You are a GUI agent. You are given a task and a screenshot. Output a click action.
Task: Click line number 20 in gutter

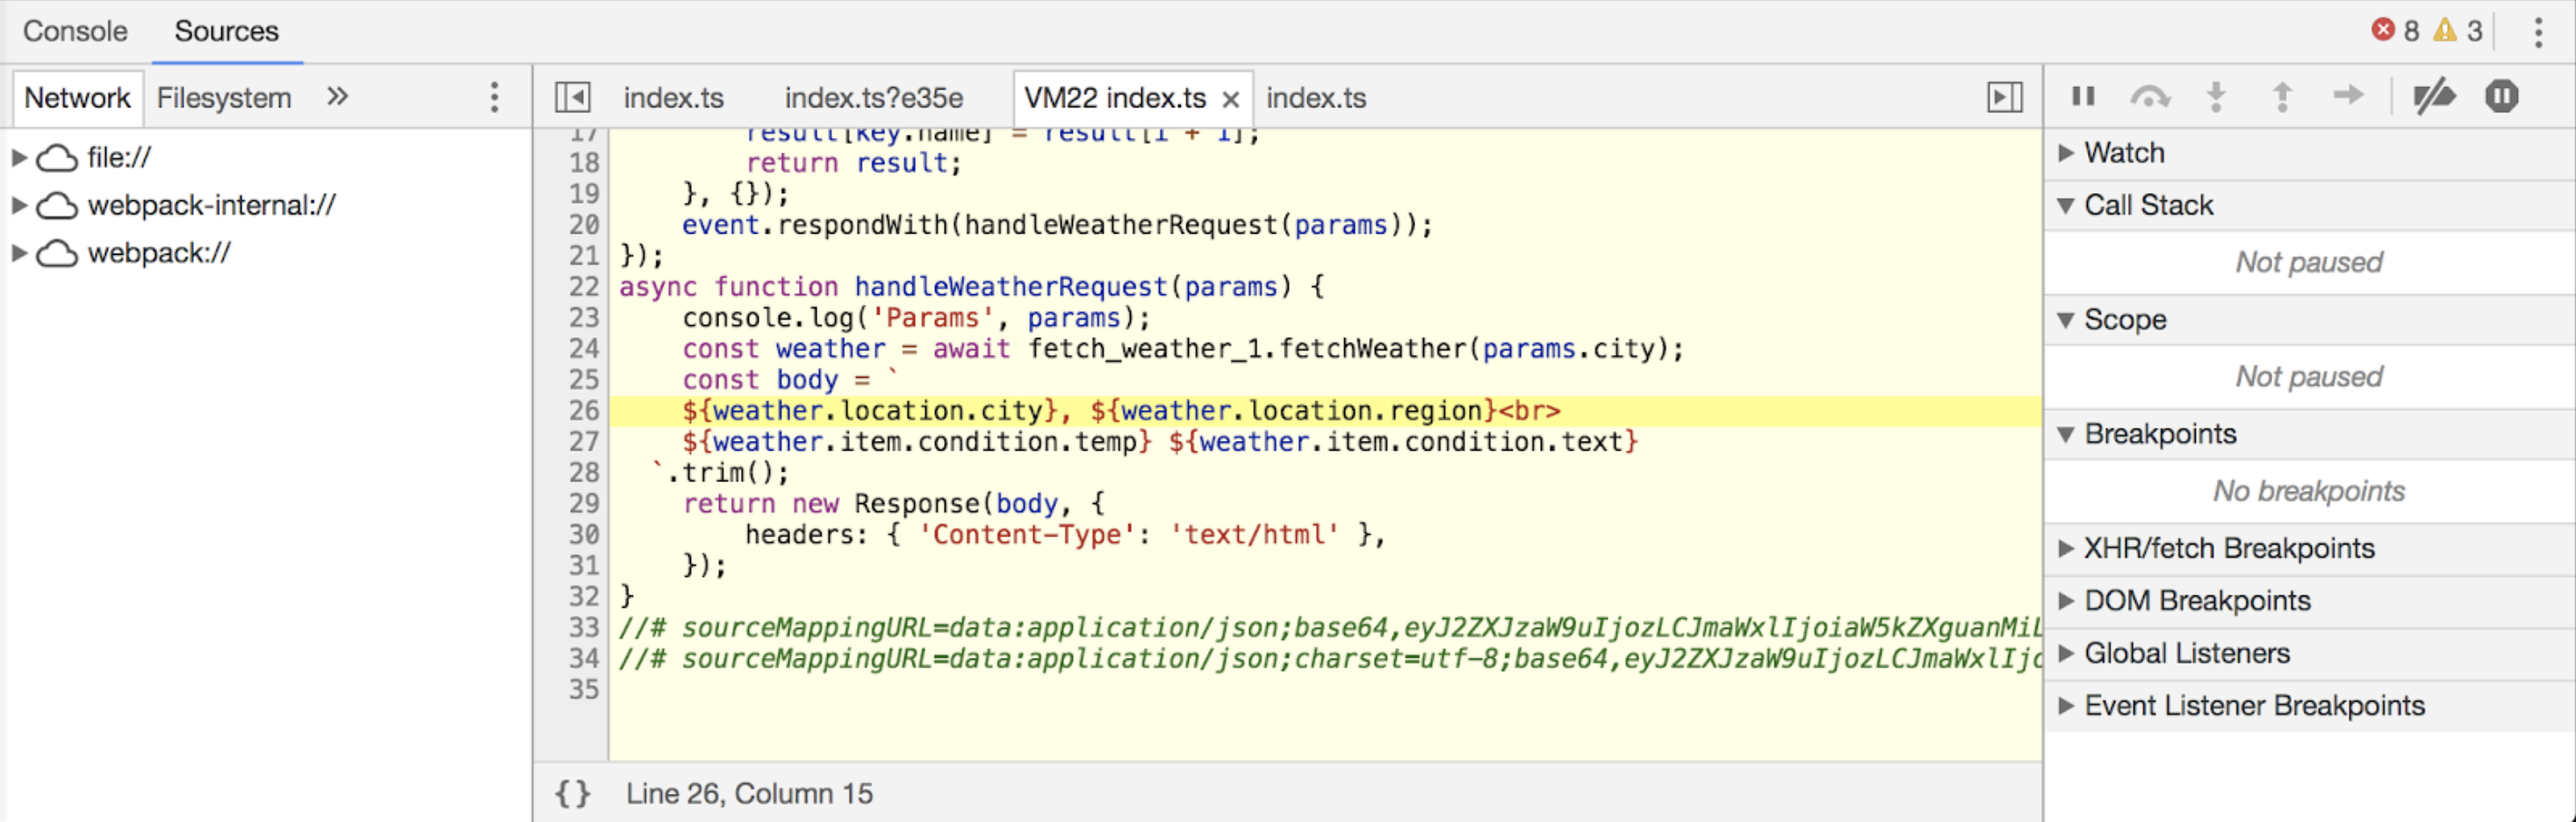(x=584, y=225)
